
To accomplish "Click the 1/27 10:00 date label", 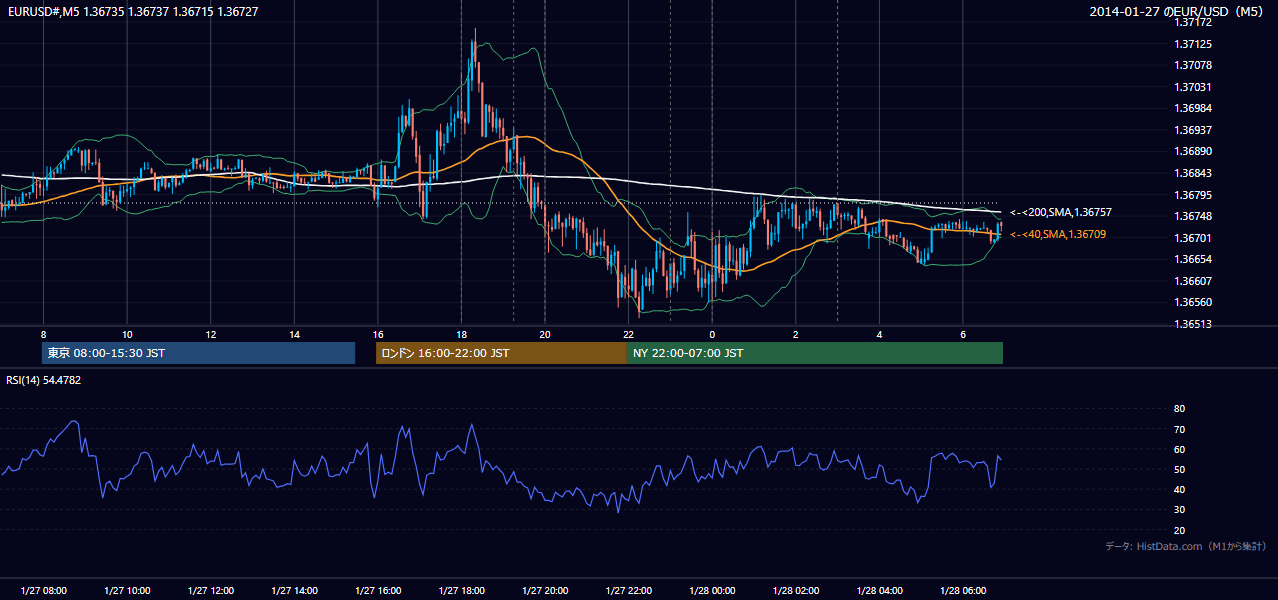I will [x=127, y=590].
